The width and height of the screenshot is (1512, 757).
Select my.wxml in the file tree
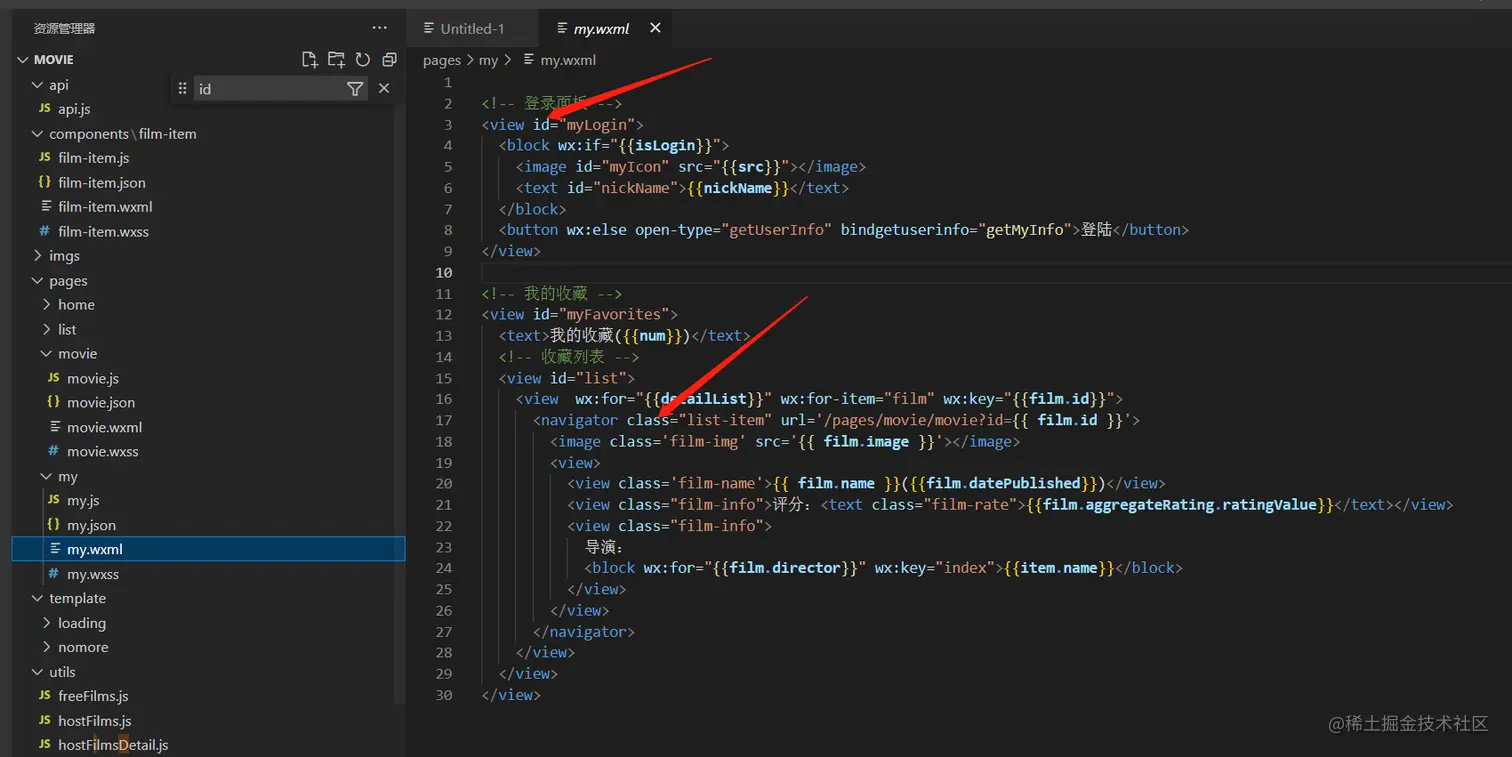(208, 549)
